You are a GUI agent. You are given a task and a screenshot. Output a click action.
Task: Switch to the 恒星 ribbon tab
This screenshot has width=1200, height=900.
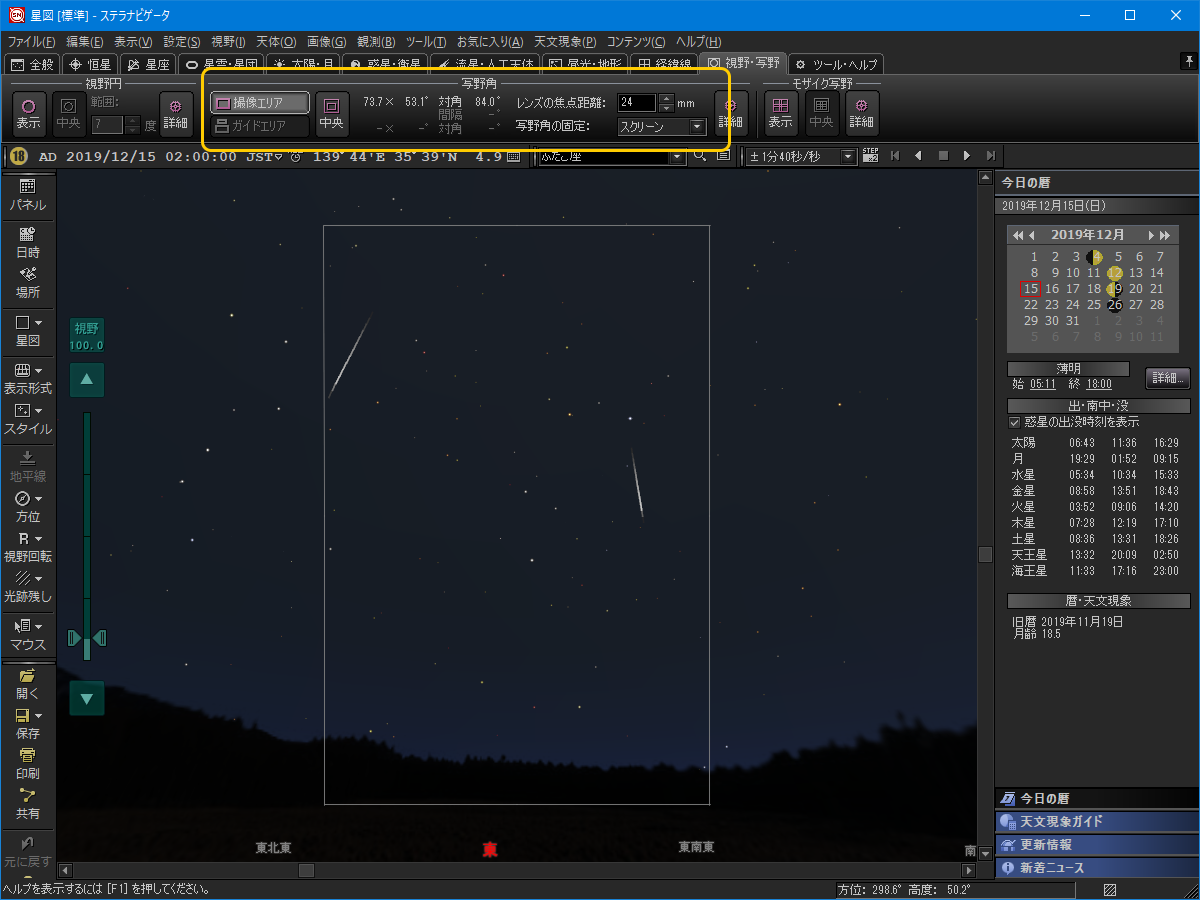tap(90, 64)
